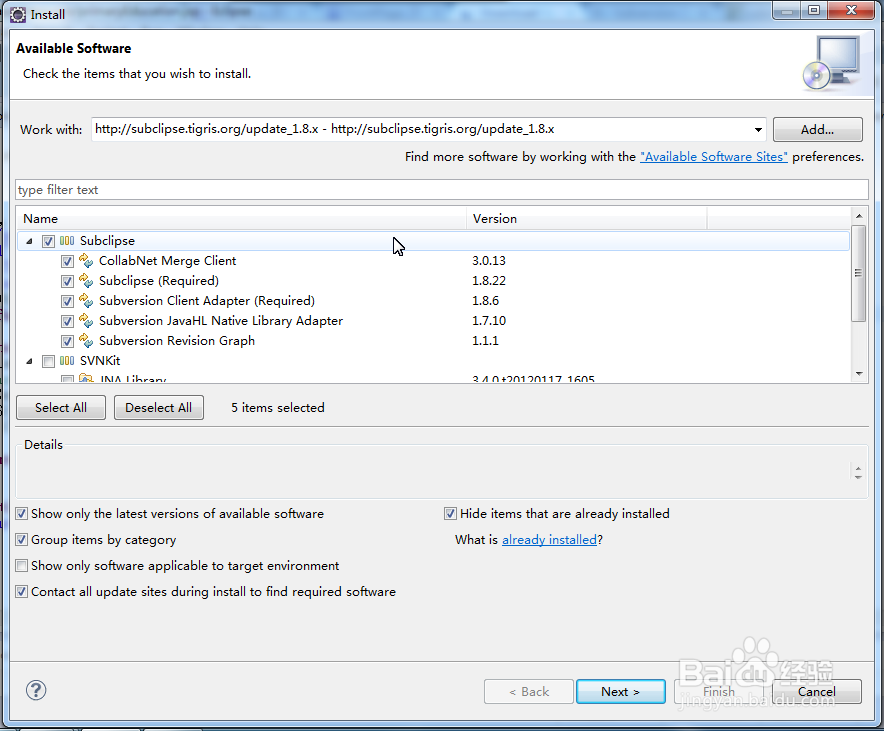The width and height of the screenshot is (884, 731).
Task: Toggle Subversion Client Adapter (Required) checkbox
Action: pos(67,301)
